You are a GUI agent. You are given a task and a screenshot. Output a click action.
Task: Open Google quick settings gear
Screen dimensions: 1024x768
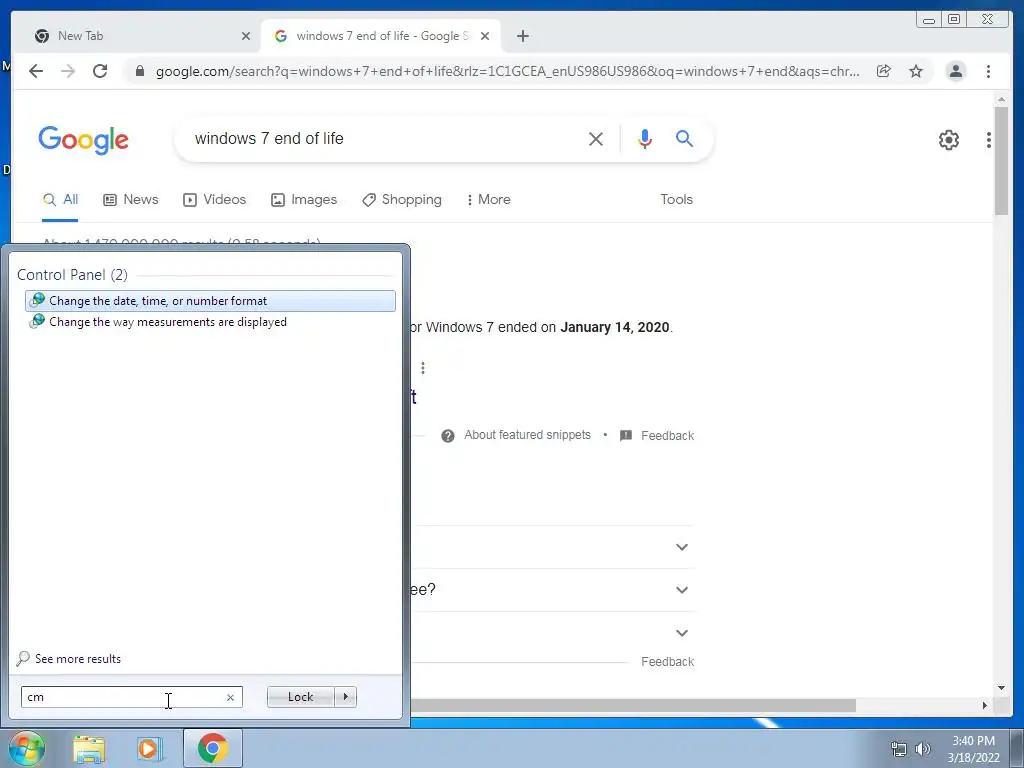click(x=948, y=140)
